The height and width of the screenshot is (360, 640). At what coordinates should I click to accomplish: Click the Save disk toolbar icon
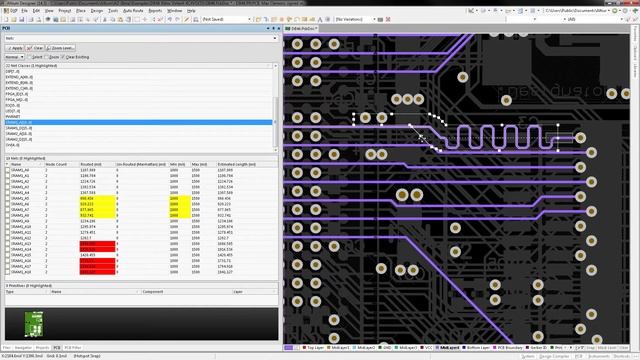point(22,19)
